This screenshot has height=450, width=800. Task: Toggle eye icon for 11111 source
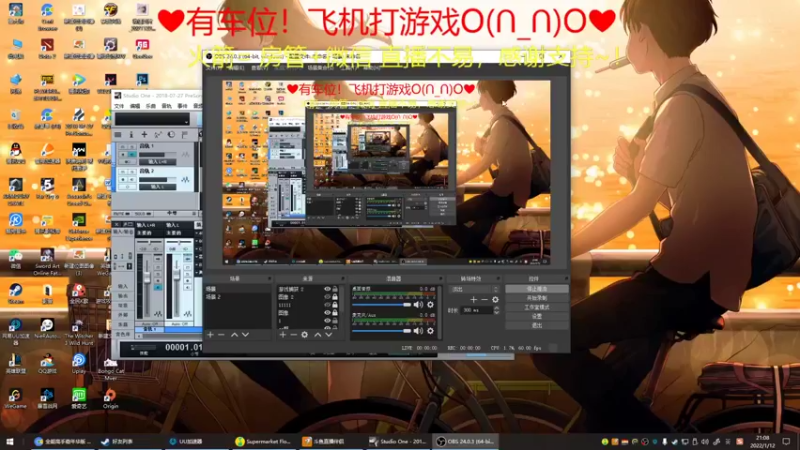pos(327,305)
